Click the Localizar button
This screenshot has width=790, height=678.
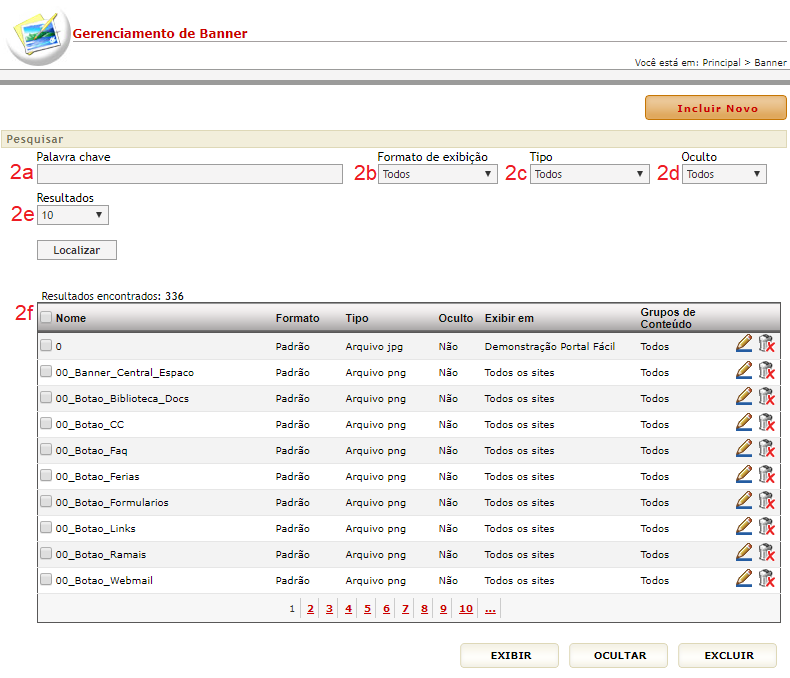[77, 250]
